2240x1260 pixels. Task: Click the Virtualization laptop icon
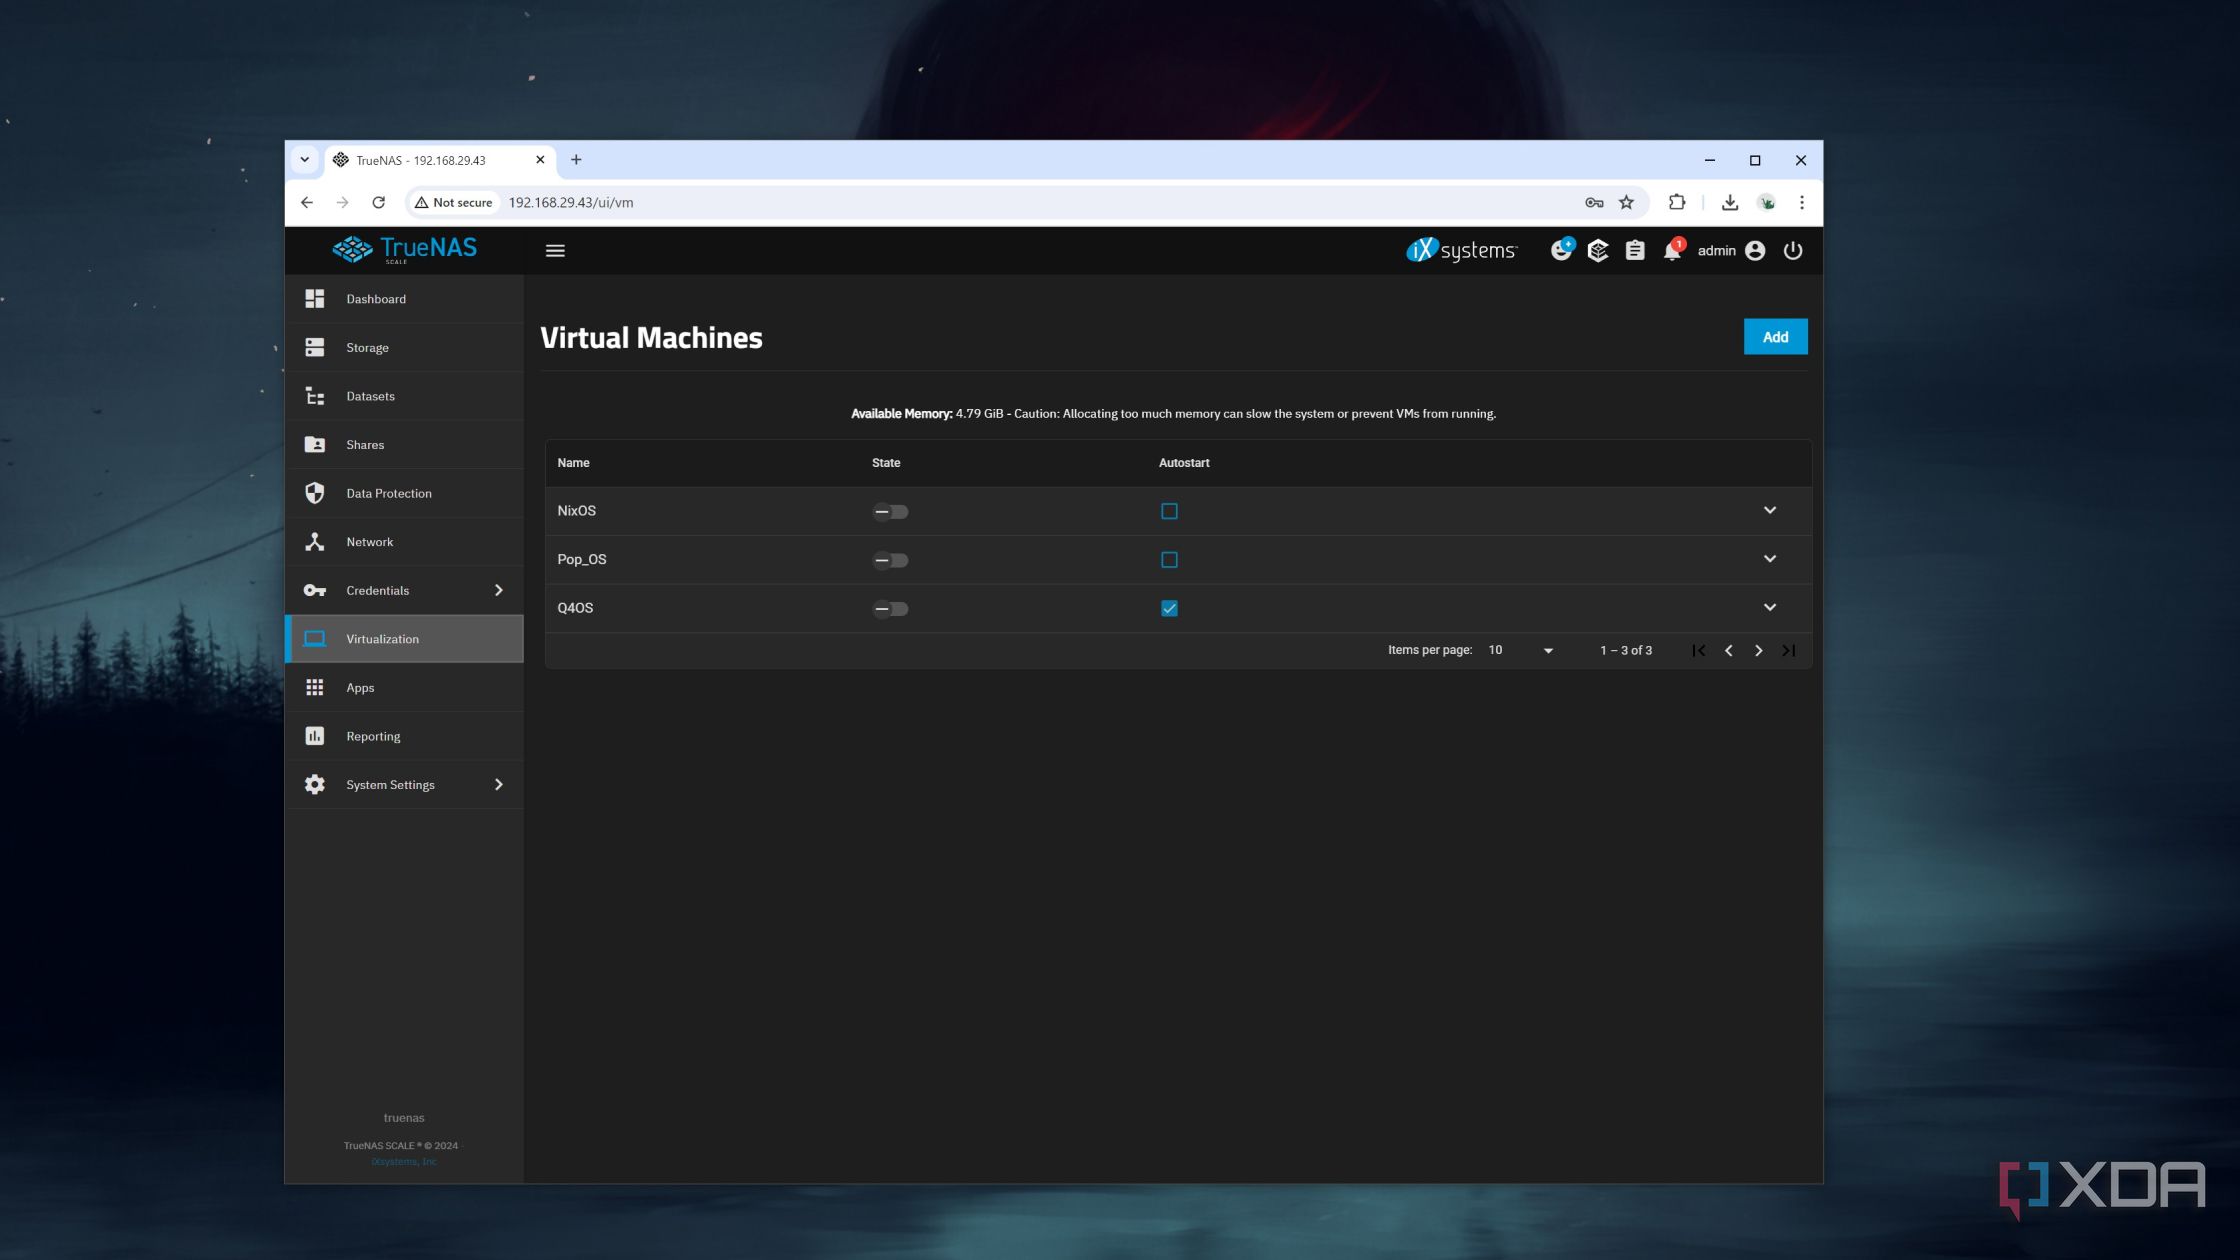point(314,639)
